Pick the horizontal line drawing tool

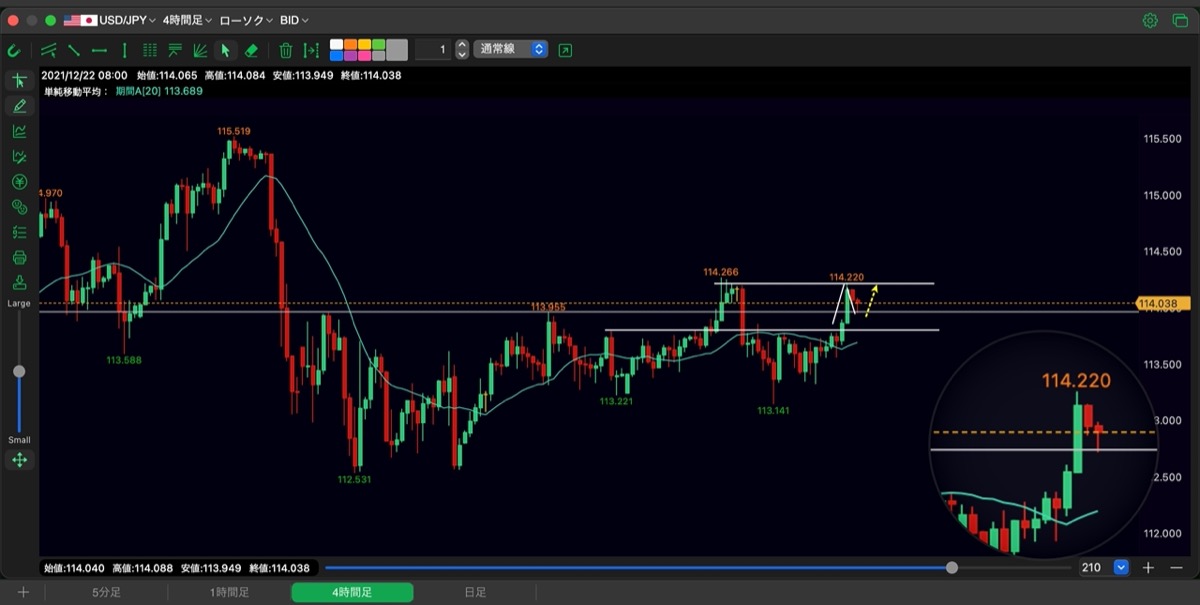tap(99, 49)
